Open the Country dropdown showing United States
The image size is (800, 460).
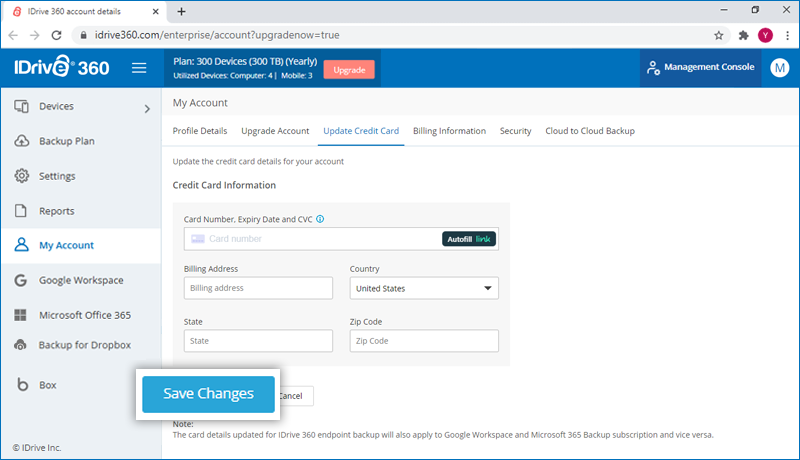[424, 288]
